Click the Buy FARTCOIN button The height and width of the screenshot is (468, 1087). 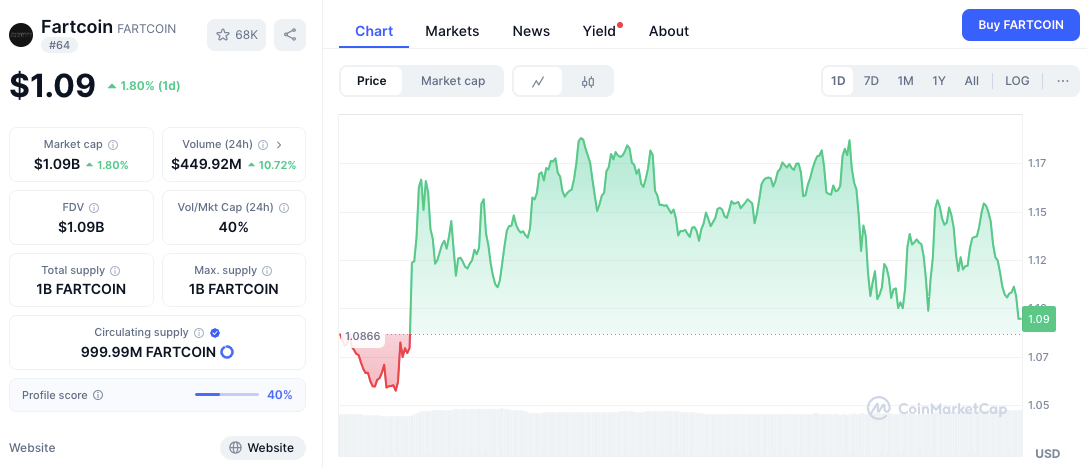pyautogui.click(x=1020, y=25)
